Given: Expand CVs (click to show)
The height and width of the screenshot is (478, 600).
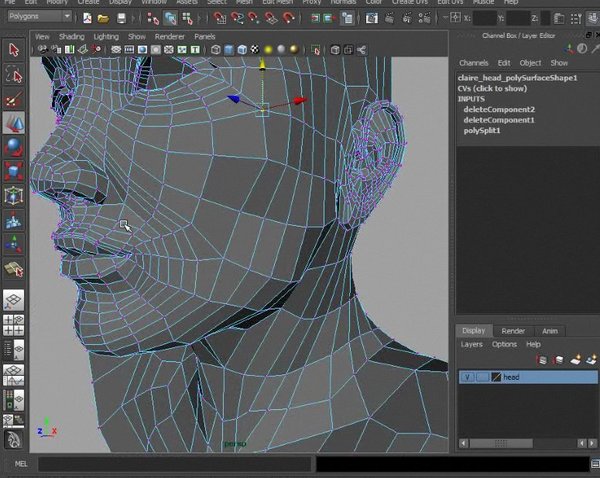Looking at the screenshot, I should 492,88.
